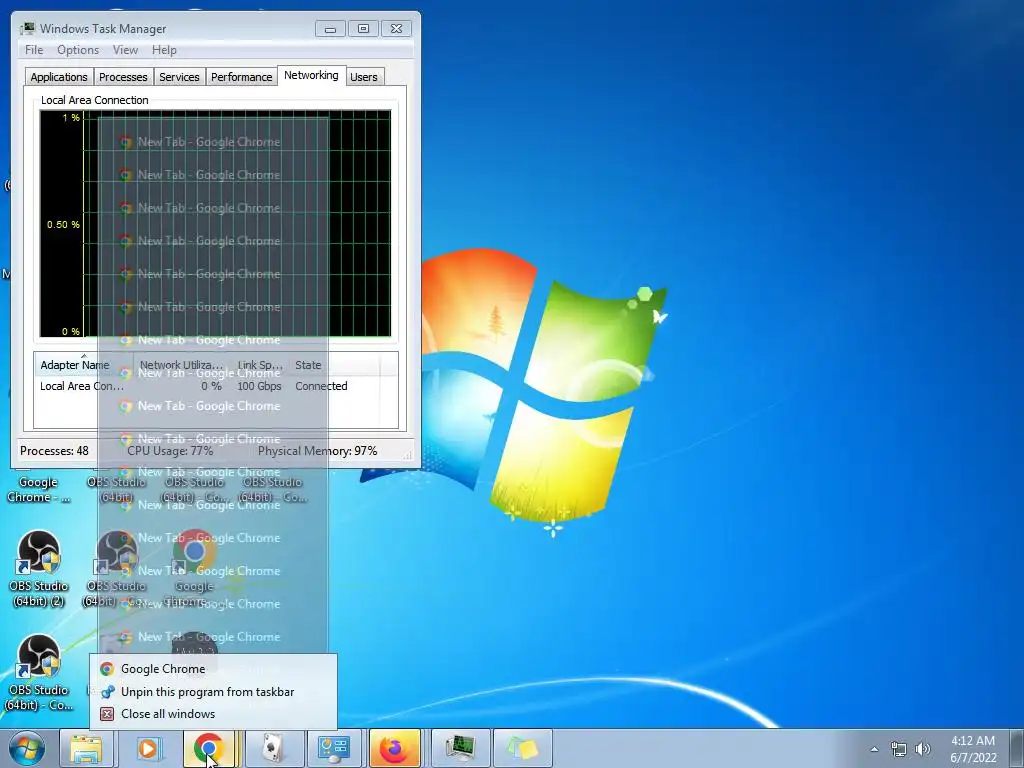The height and width of the screenshot is (768, 1024).
Task: Sort by the State column header
Action: (x=334, y=365)
